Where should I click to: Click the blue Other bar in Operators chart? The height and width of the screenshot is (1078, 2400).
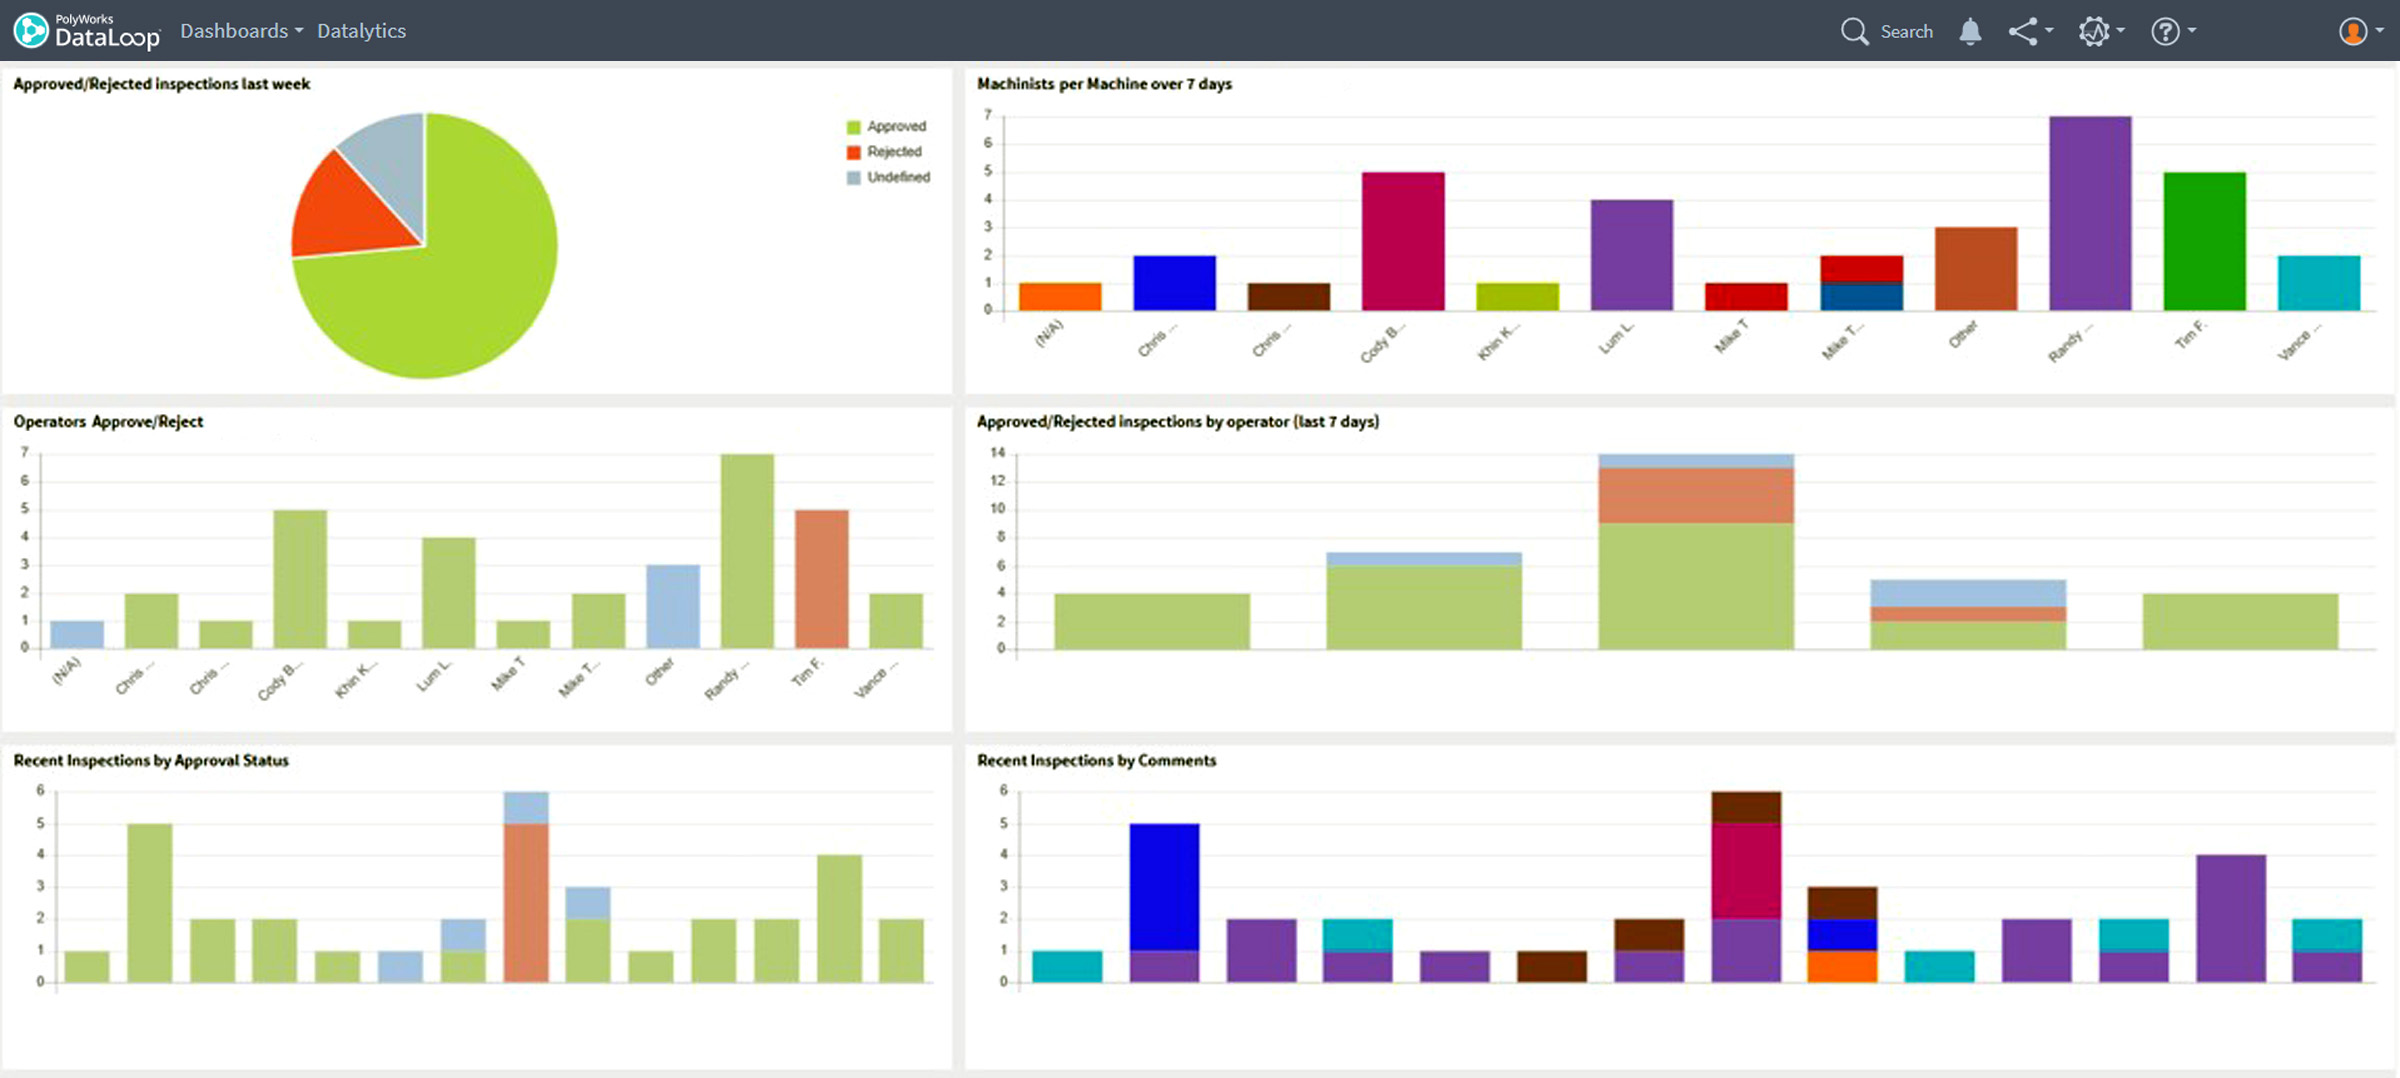(673, 606)
